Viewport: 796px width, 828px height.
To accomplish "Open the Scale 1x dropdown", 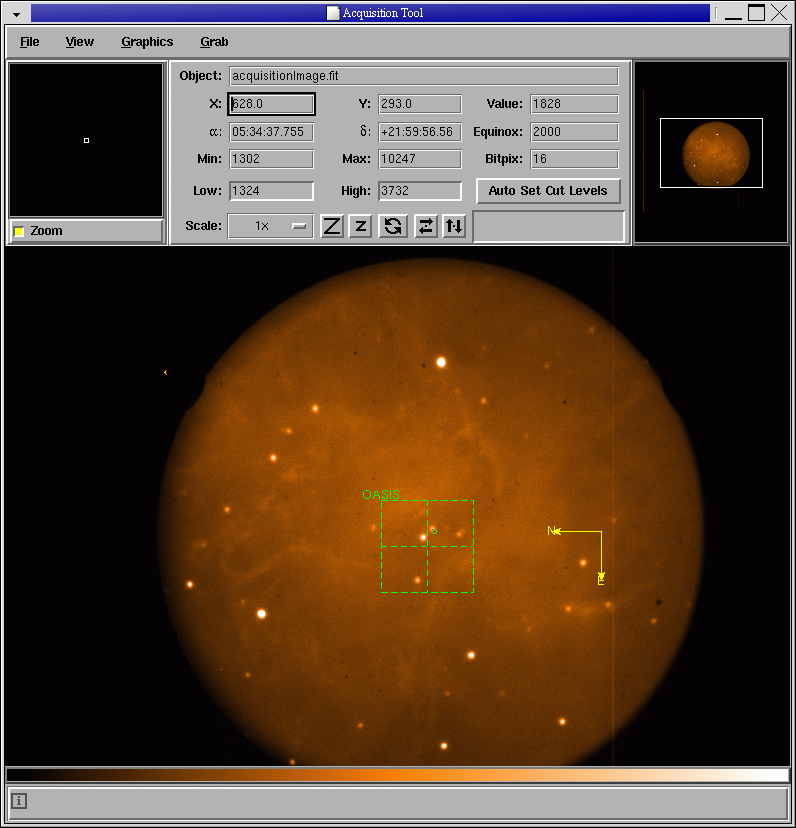I will [270, 226].
